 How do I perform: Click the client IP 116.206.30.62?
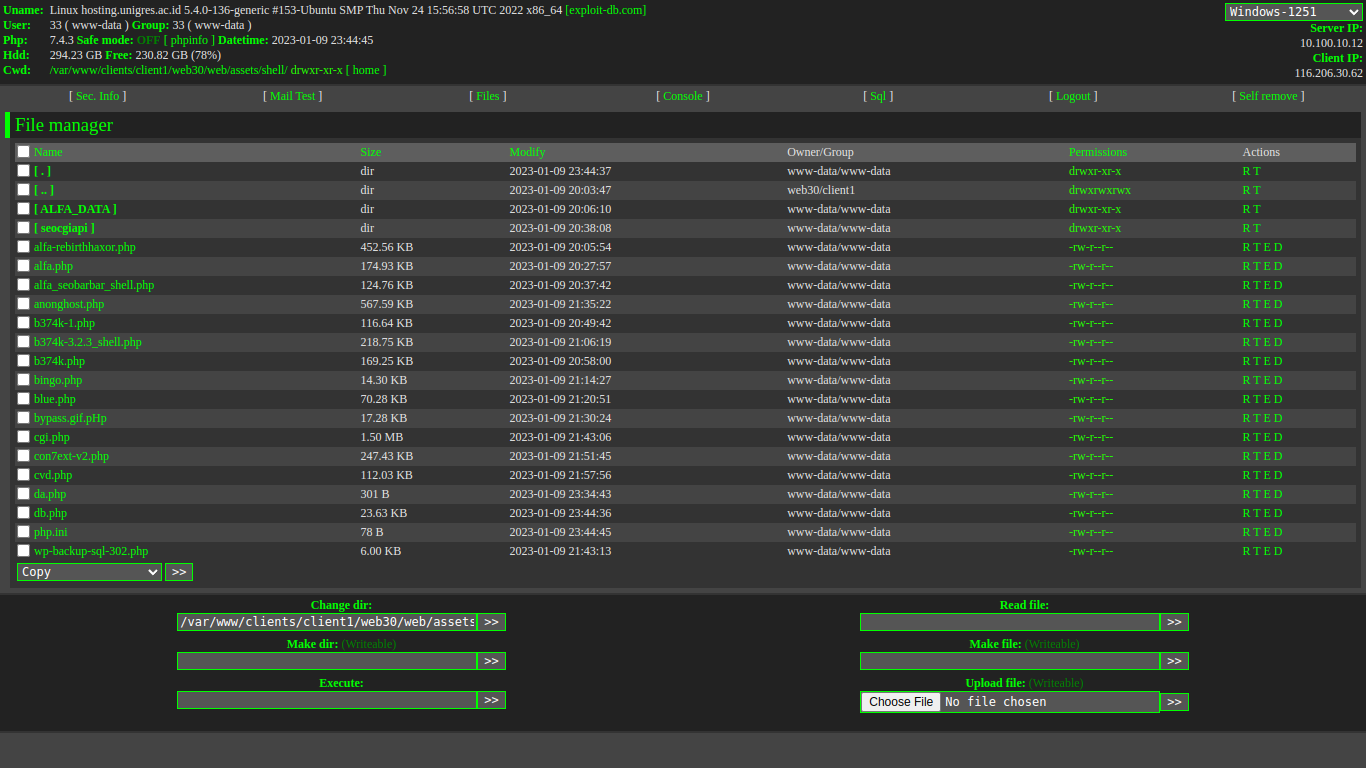pos(1329,73)
